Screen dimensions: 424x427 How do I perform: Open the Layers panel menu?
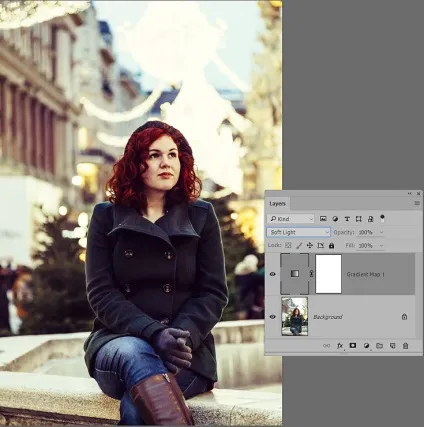point(417,203)
